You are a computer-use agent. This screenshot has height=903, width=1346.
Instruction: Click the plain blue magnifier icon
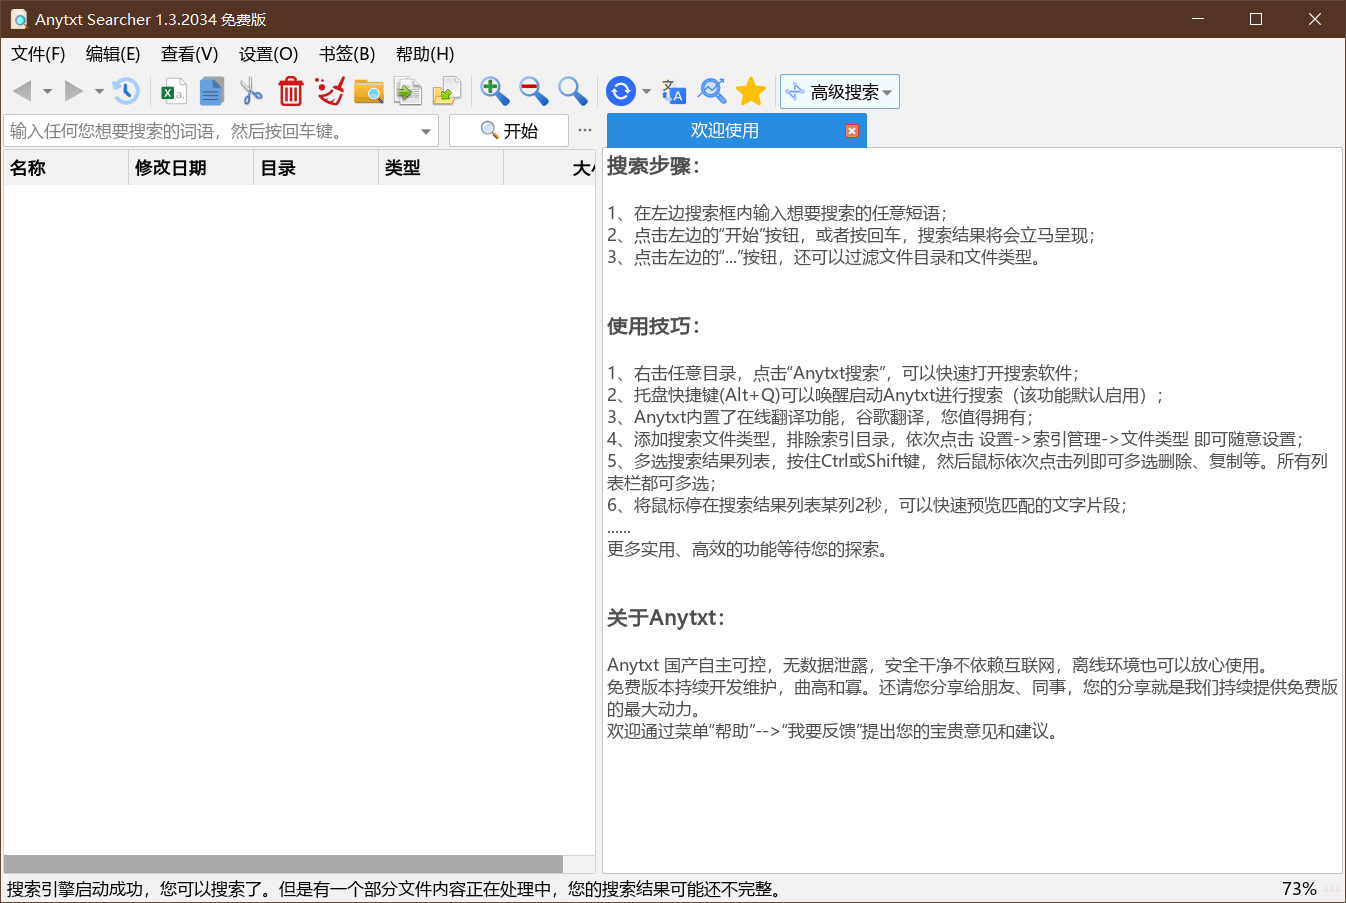(x=572, y=91)
